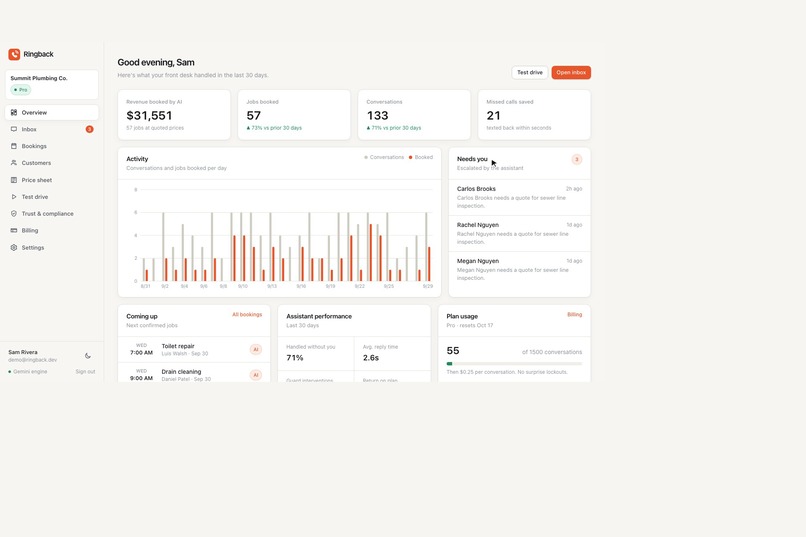This screenshot has height=537, width=806.
Task: Click the Conversations 133 card
Action: 414,115
